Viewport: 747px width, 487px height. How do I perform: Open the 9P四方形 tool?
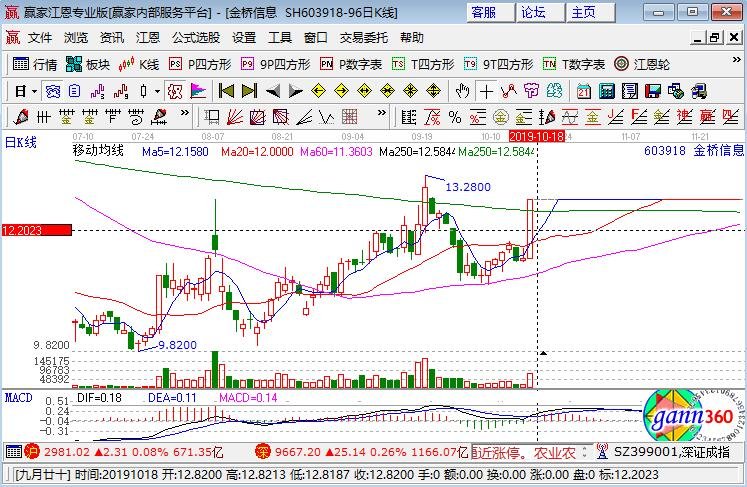[275, 64]
